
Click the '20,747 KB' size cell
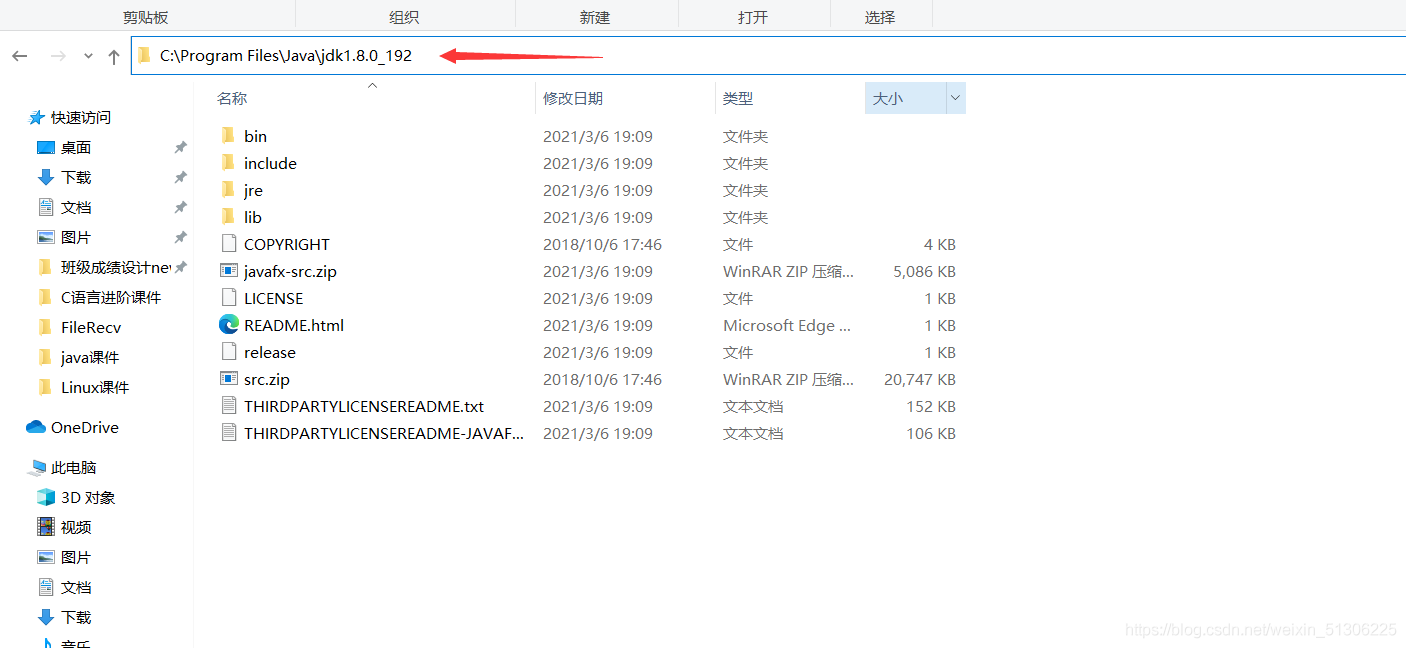click(x=920, y=379)
